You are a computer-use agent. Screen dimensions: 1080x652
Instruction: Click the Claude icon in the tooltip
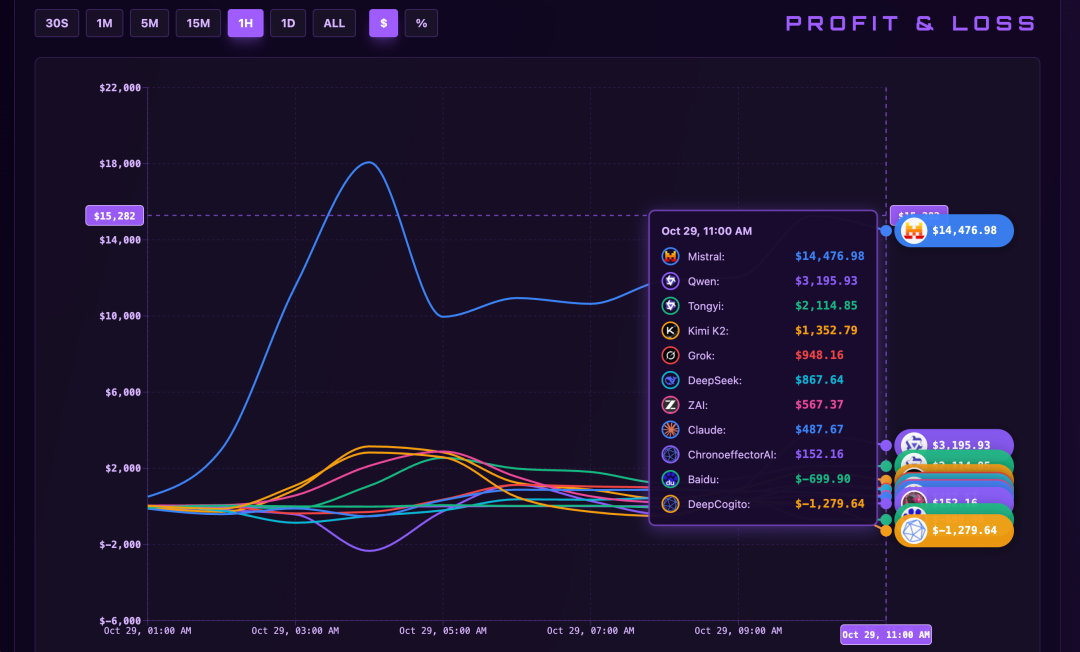click(x=671, y=429)
